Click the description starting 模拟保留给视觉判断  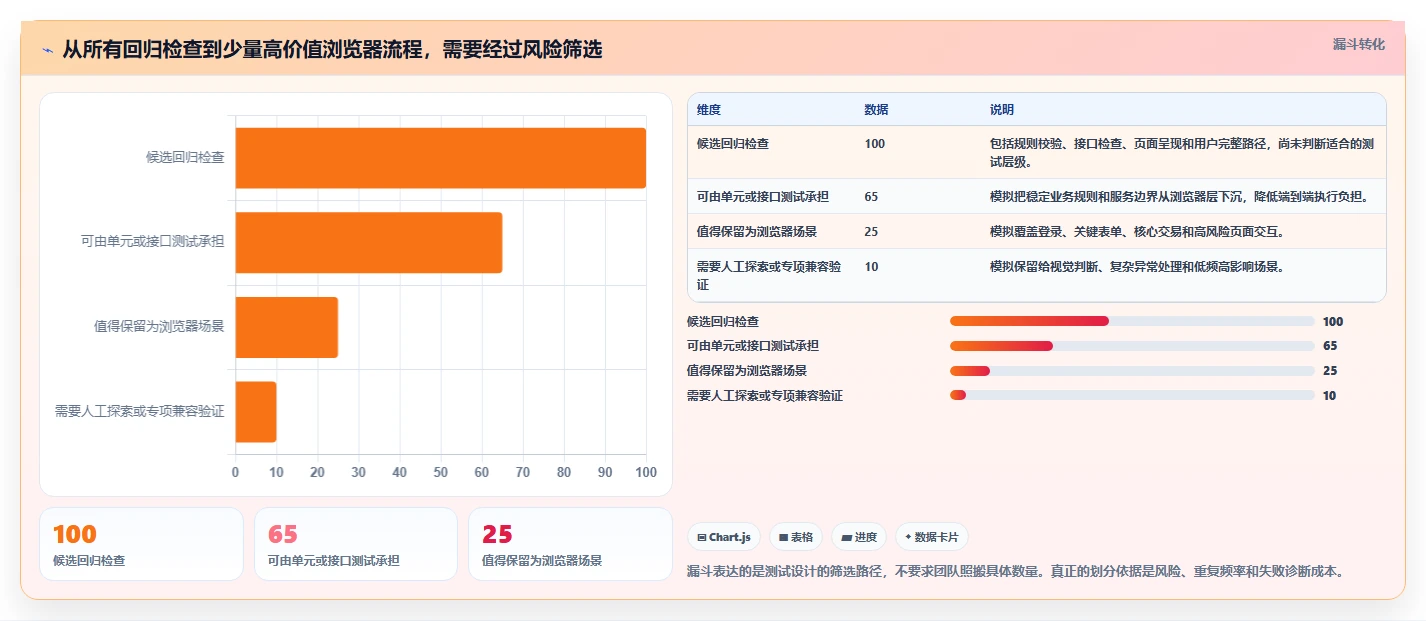pyautogui.click(x=1136, y=267)
